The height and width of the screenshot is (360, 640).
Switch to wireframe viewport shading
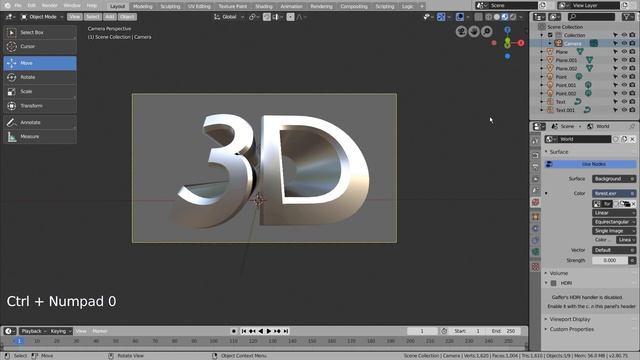tap(489, 17)
